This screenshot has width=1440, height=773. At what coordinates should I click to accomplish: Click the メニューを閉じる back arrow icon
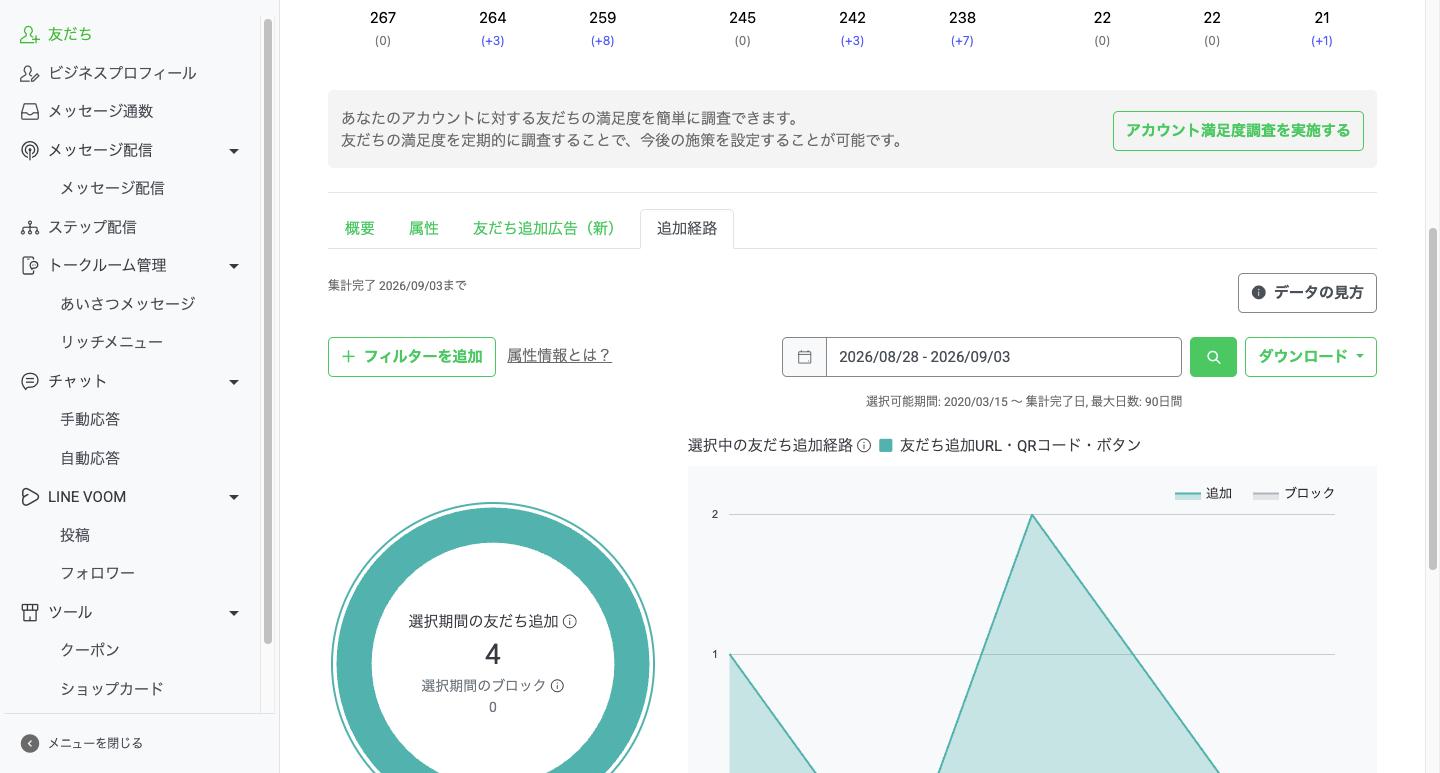(30, 743)
